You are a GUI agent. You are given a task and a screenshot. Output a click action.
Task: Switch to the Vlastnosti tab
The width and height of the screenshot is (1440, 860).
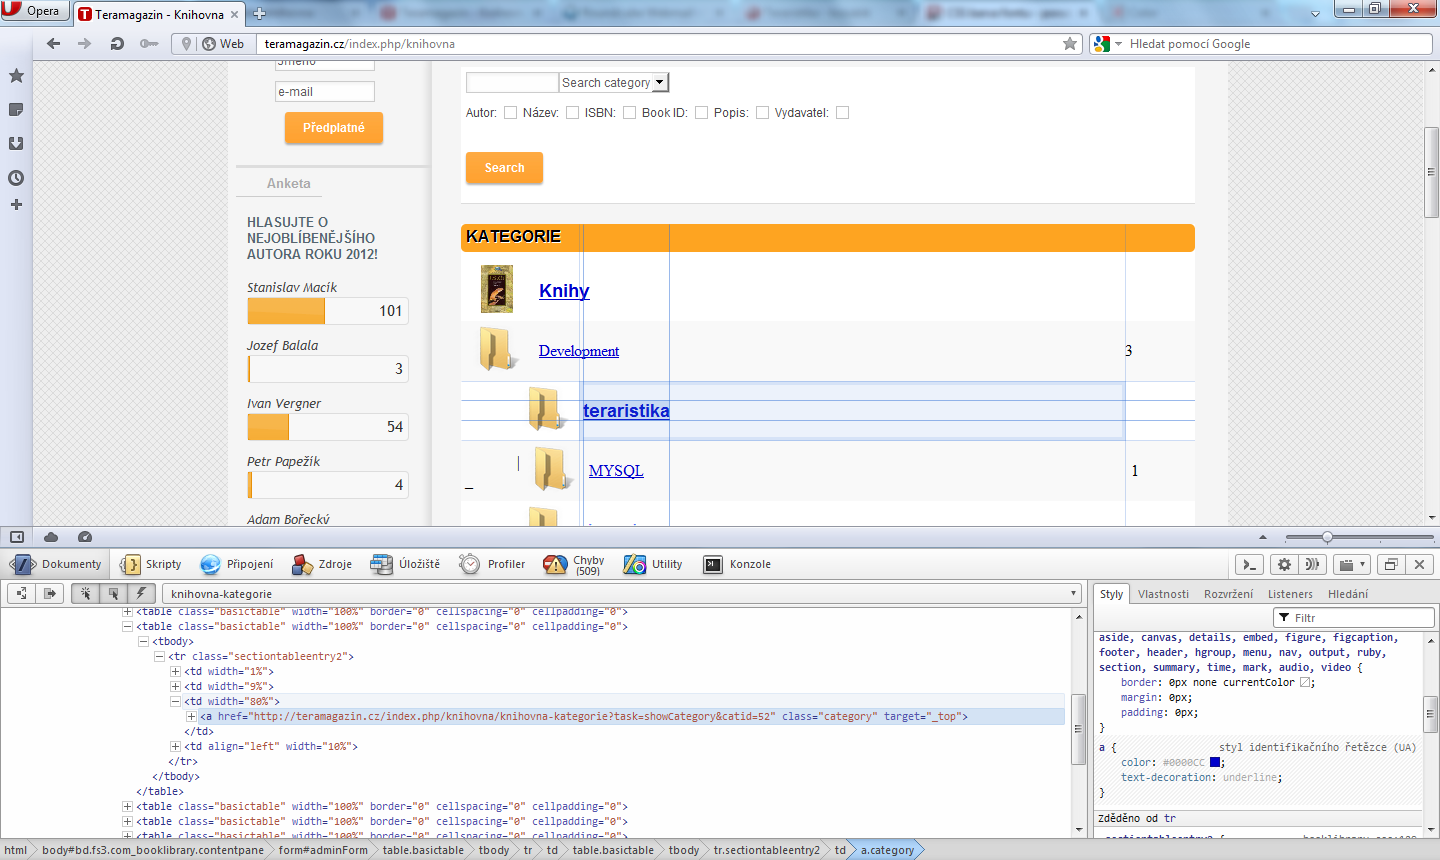pos(1163,594)
